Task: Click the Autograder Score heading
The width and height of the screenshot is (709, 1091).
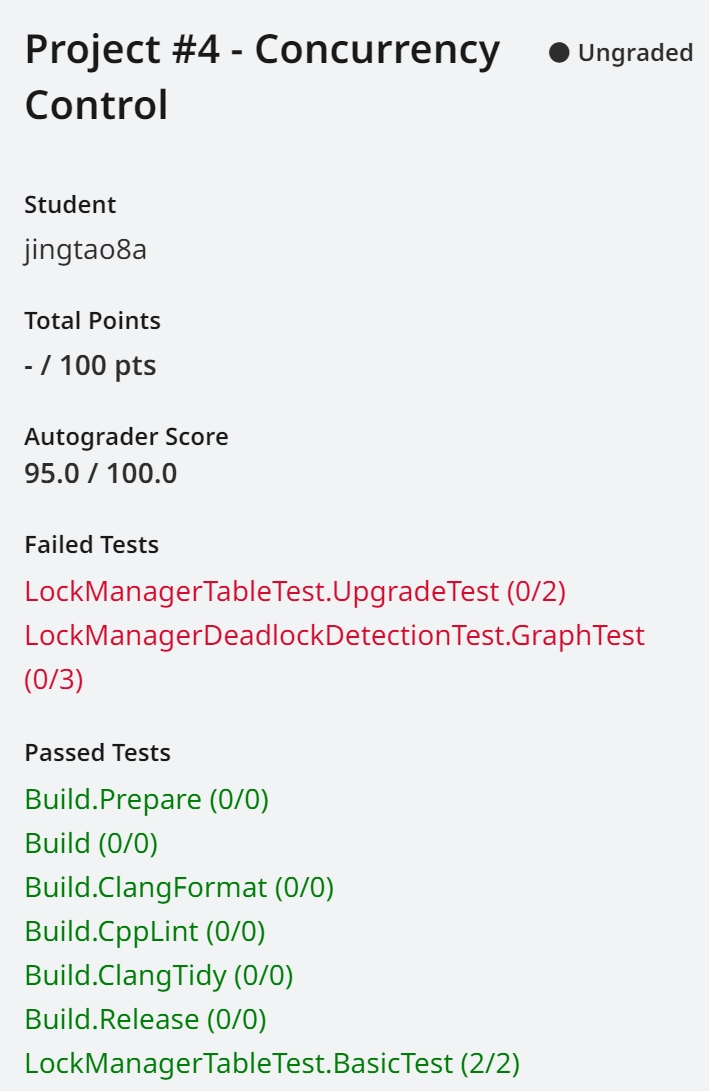Action: [127, 437]
